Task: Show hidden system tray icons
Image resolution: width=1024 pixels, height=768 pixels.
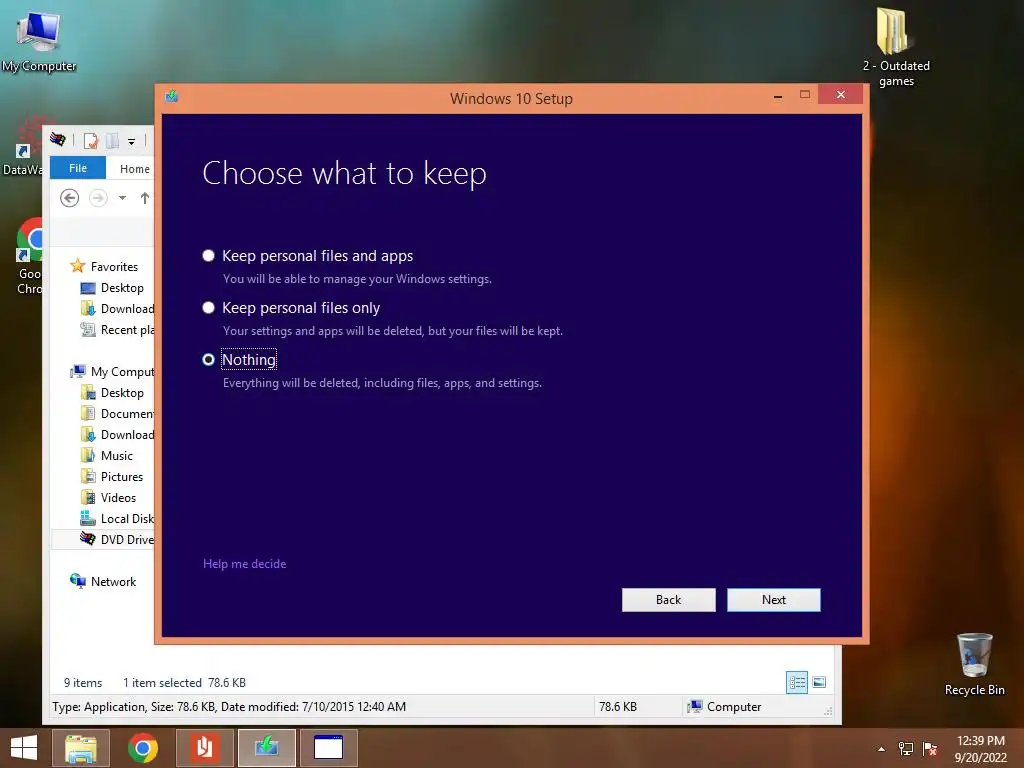Action: click(881, 749)
